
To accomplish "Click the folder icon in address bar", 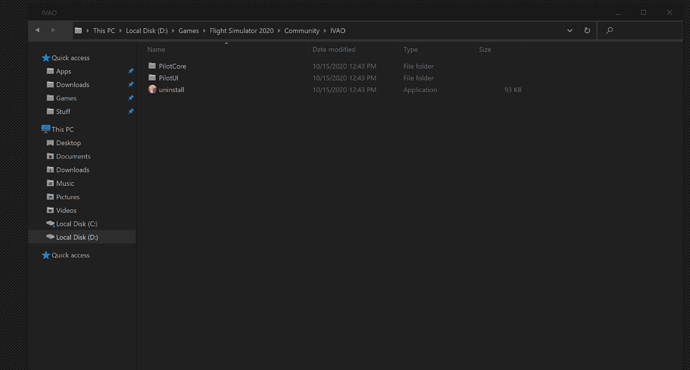I will click(78, 30).
